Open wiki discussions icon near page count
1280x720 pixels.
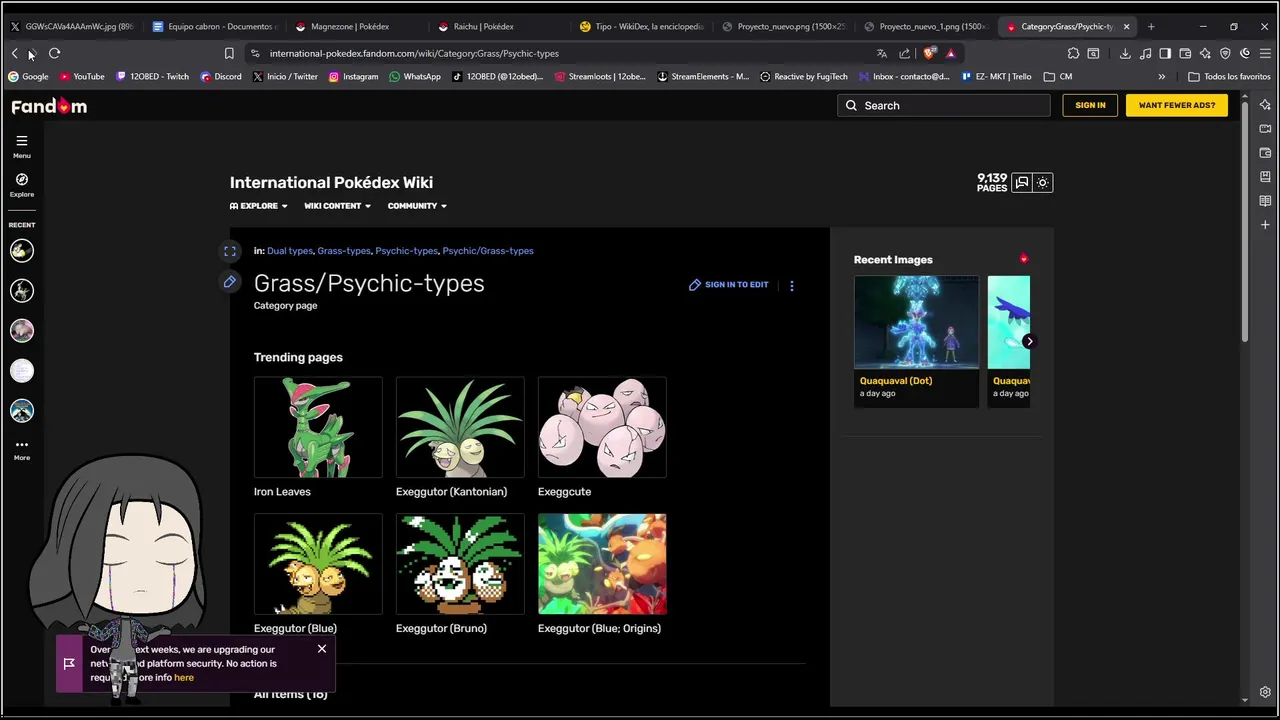coord(1021,182)
